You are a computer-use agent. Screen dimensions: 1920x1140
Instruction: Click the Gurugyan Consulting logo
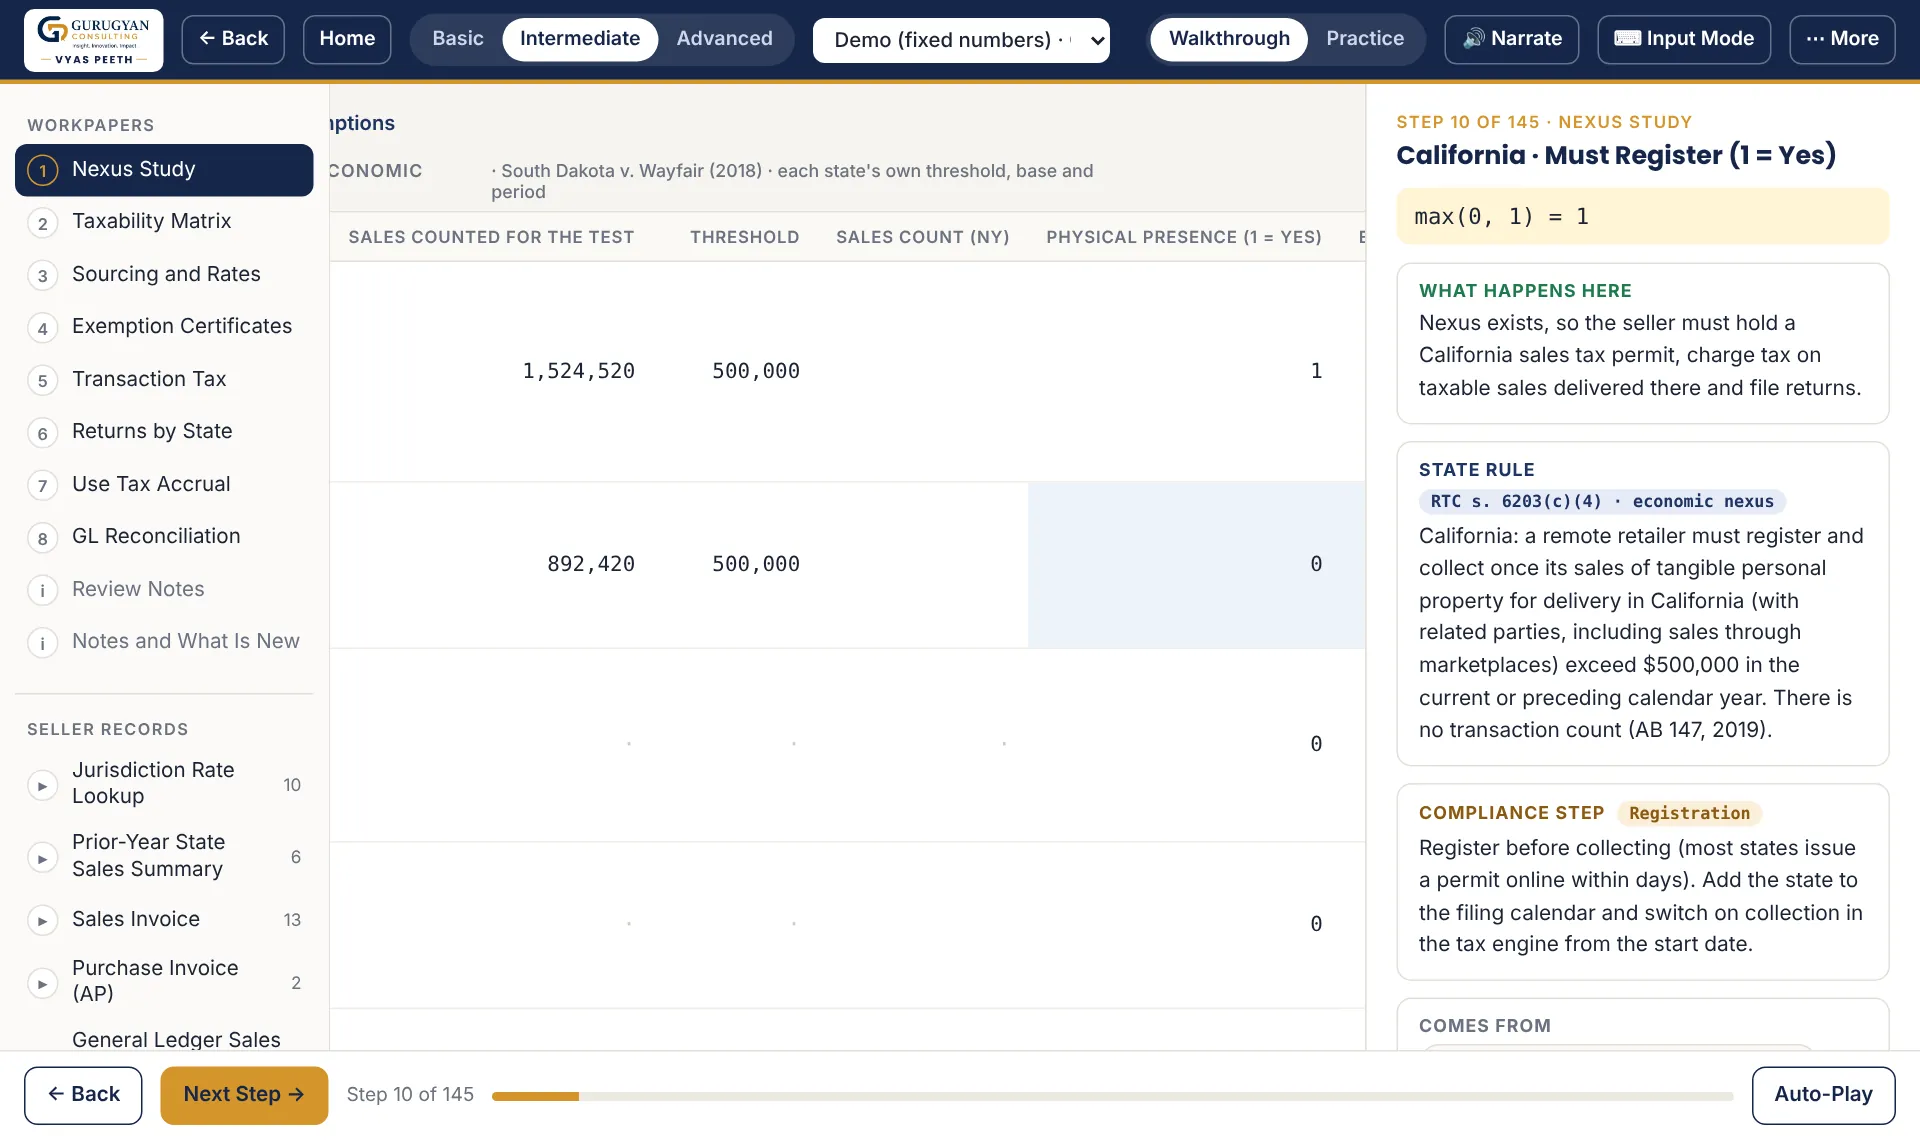94,40
